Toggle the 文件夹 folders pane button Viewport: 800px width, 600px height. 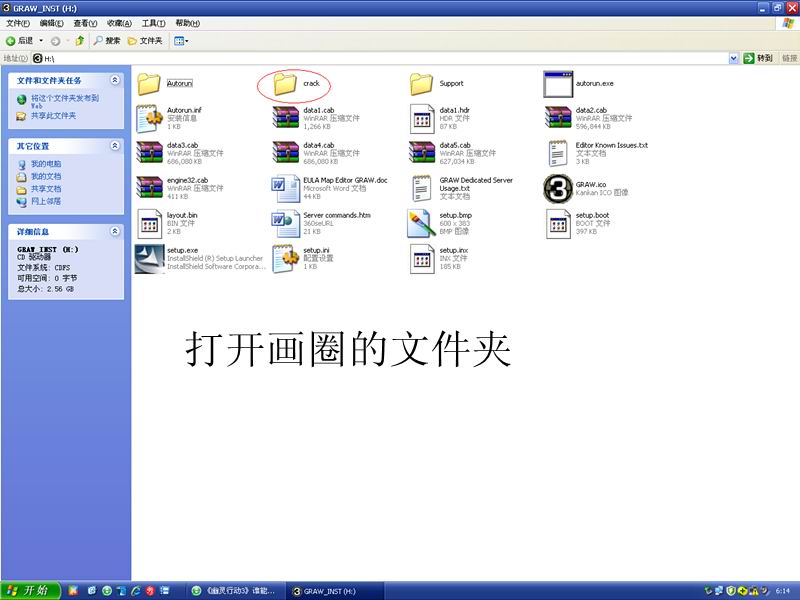pos(145,41)
